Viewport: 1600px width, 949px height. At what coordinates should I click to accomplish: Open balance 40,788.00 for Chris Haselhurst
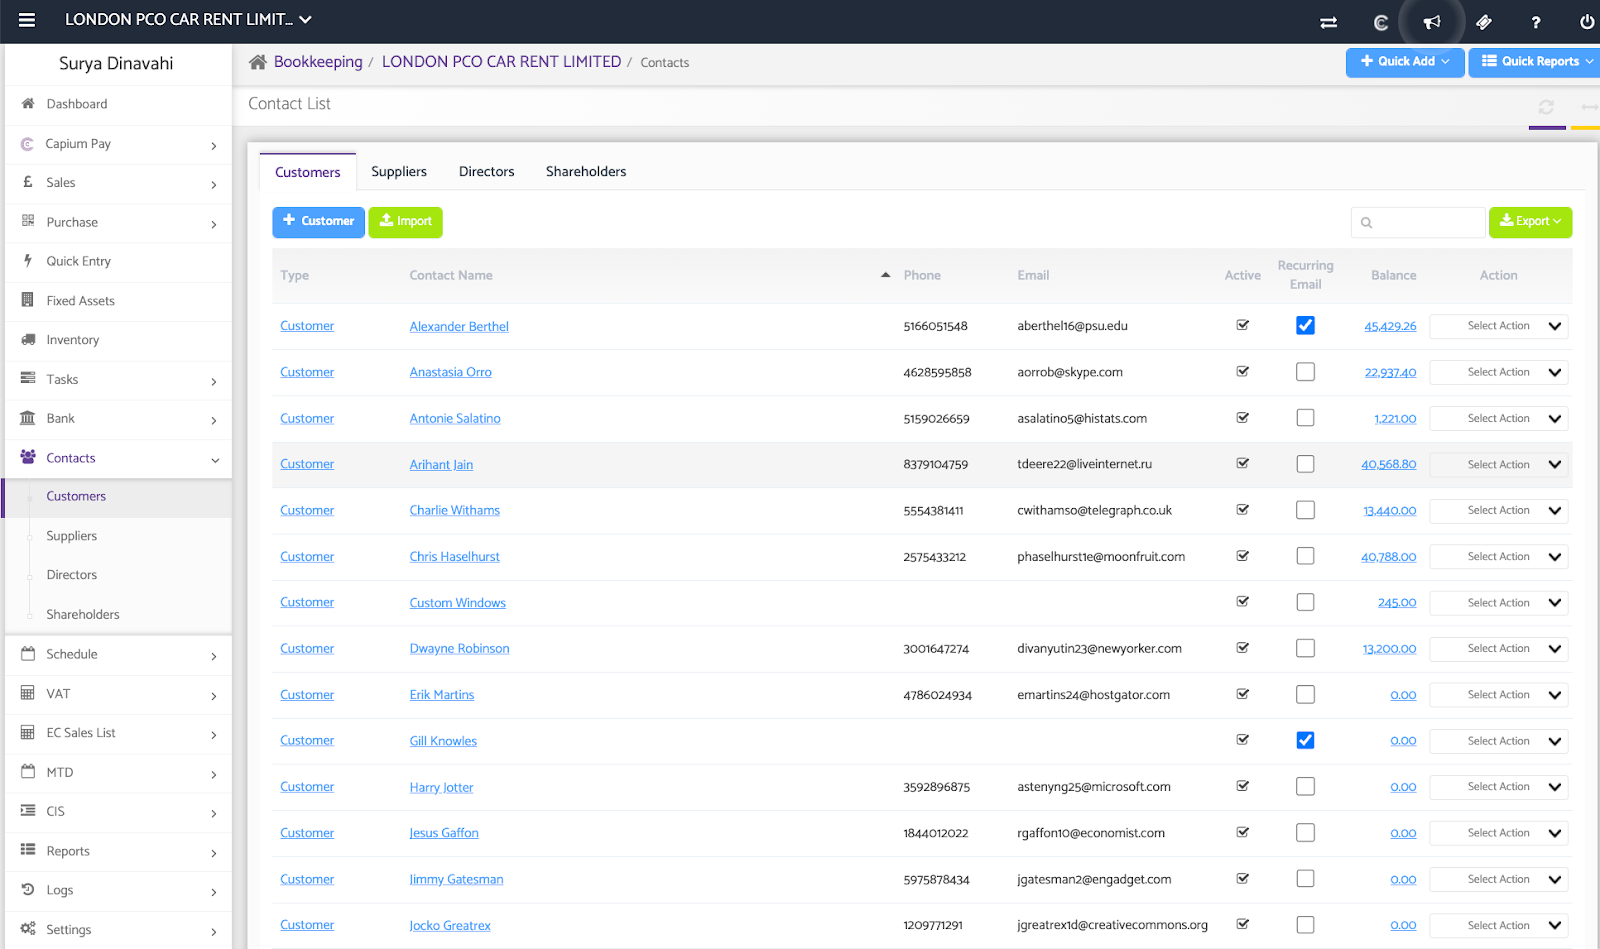click(x=1388, y=557)
